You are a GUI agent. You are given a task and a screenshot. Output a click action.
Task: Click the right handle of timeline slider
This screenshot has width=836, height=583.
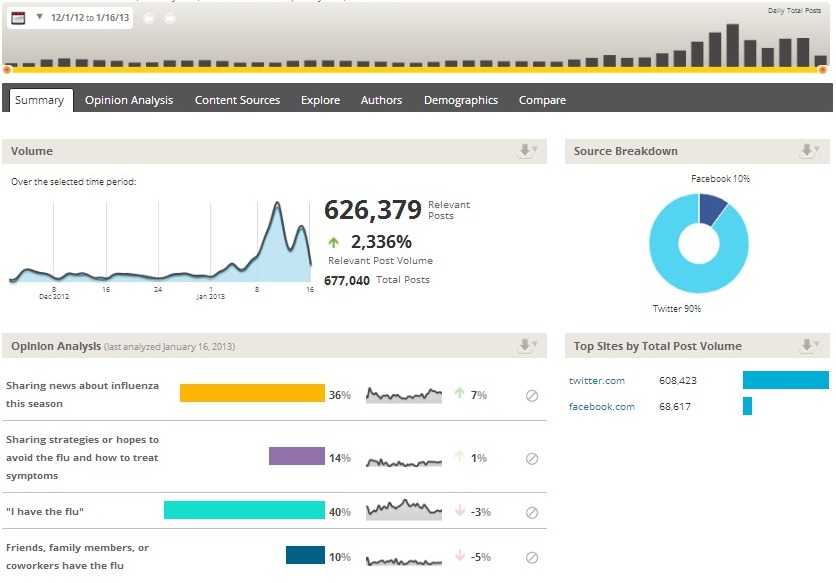tap(822, 70)
